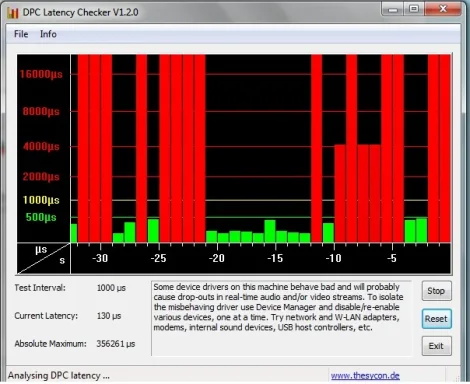Click the Absolute Maximum value 356261 µs
The width and height of the screenshot is (470, 384).
point(116,344)
